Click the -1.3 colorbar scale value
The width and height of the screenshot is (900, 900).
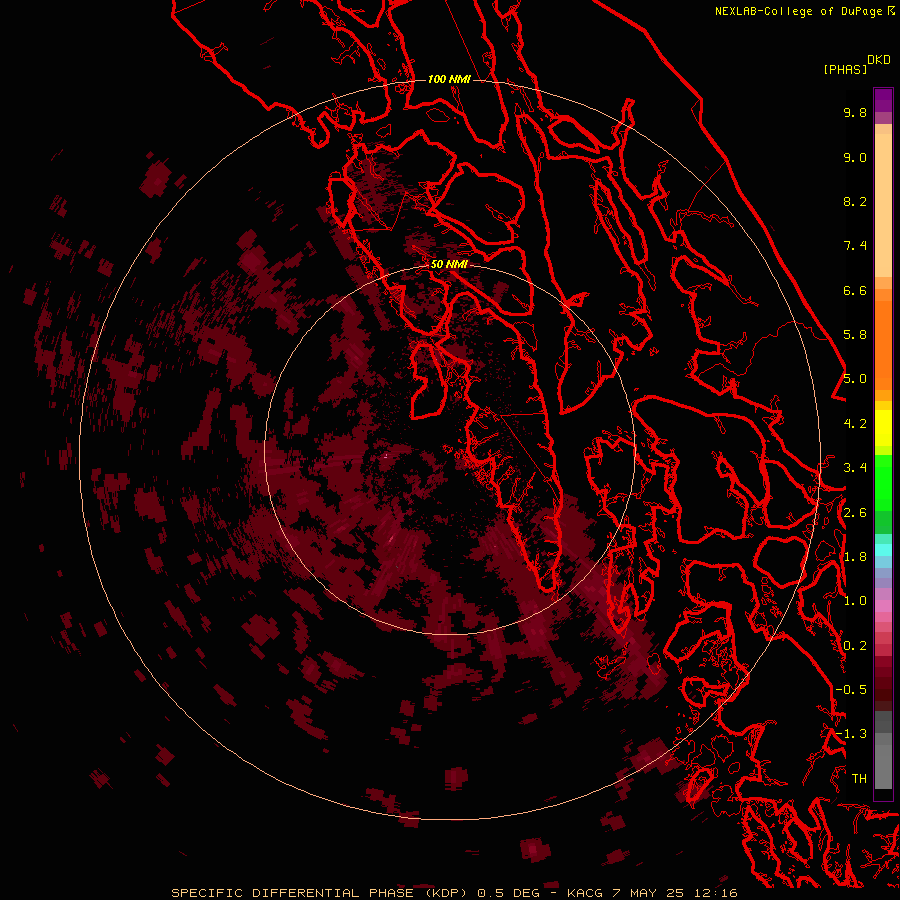851,734
